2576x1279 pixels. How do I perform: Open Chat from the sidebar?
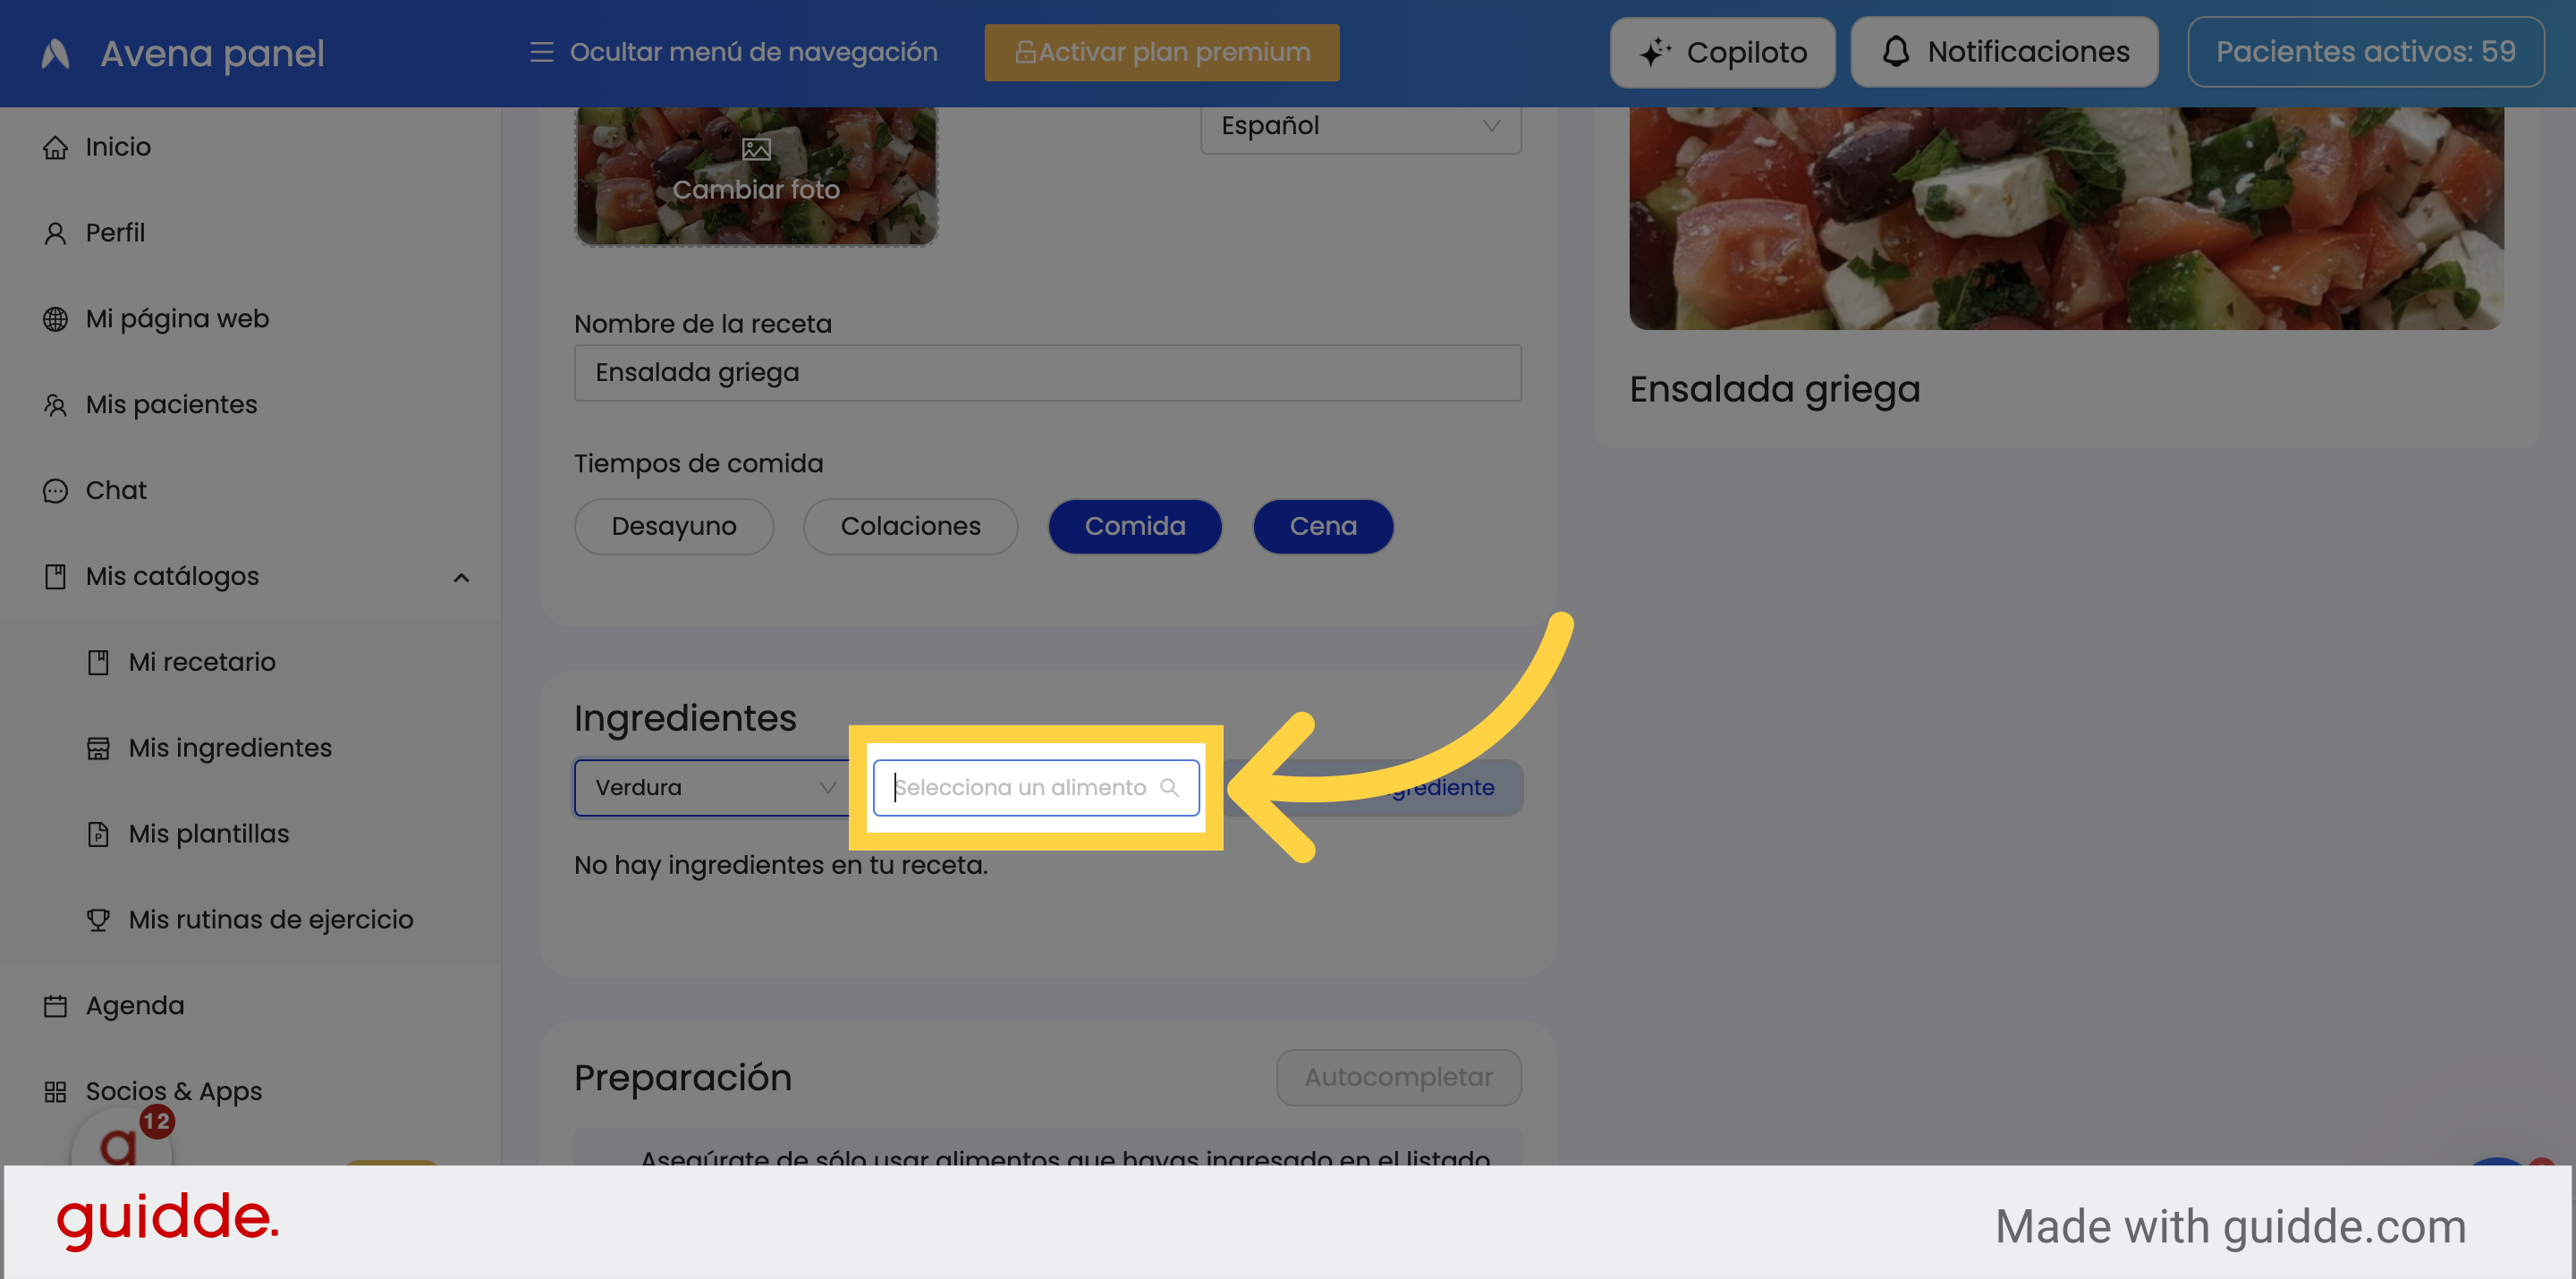point(117,490)
